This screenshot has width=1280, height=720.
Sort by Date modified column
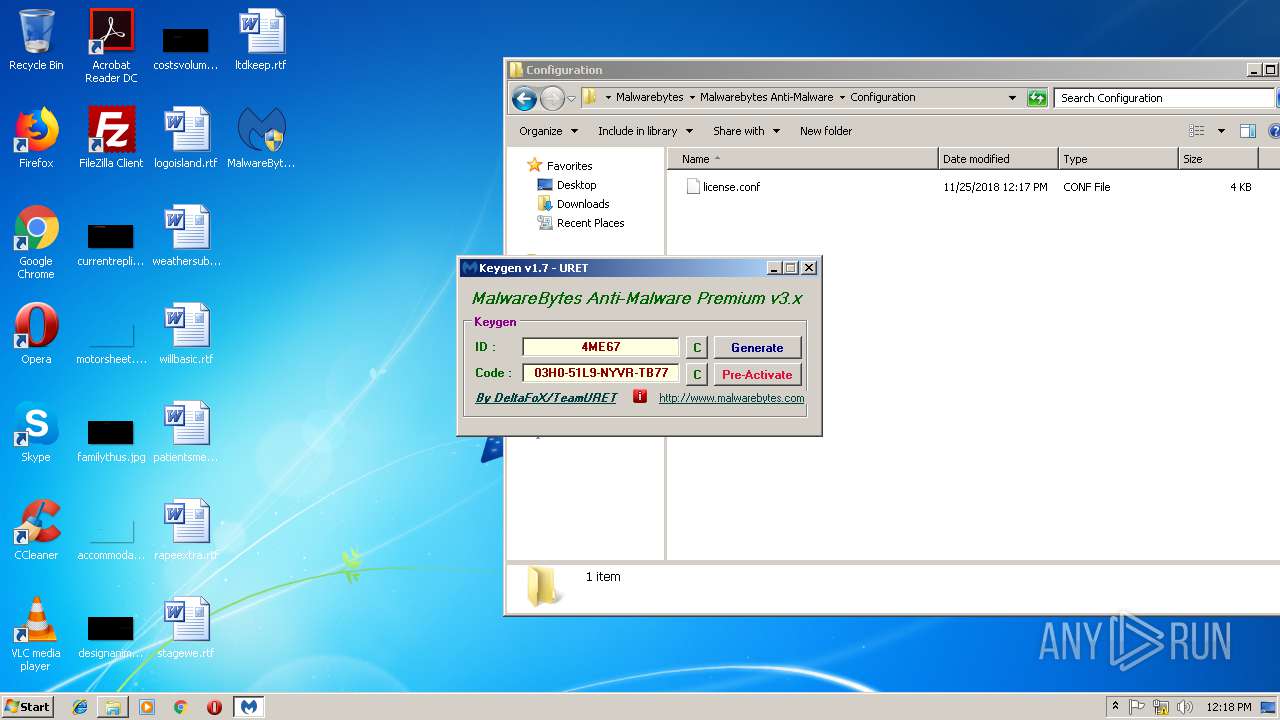point(998,159)
